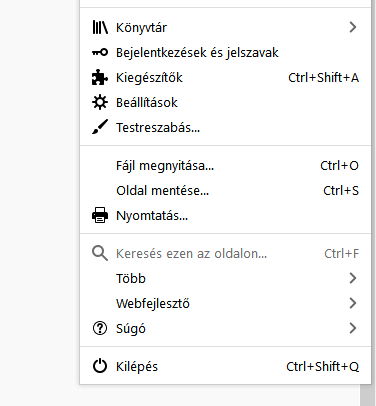376x406 pixels.
Task: Open Bejelentkezések és jelszavak text entry
Action: (197, 53)
